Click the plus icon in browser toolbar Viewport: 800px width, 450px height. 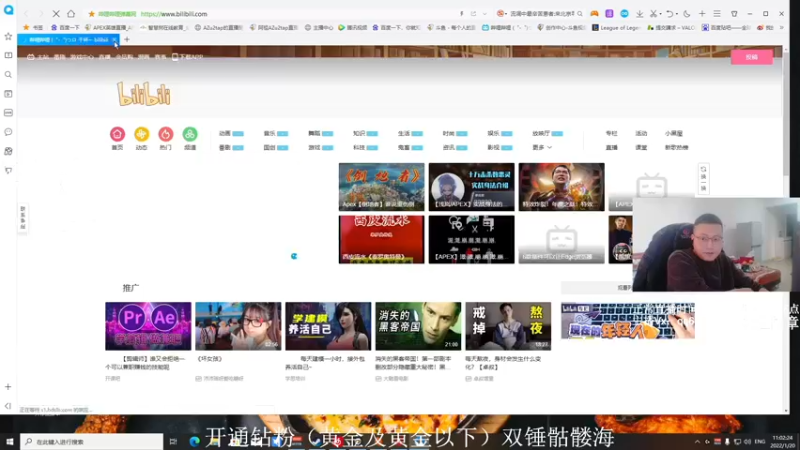(x=702, y=14)
